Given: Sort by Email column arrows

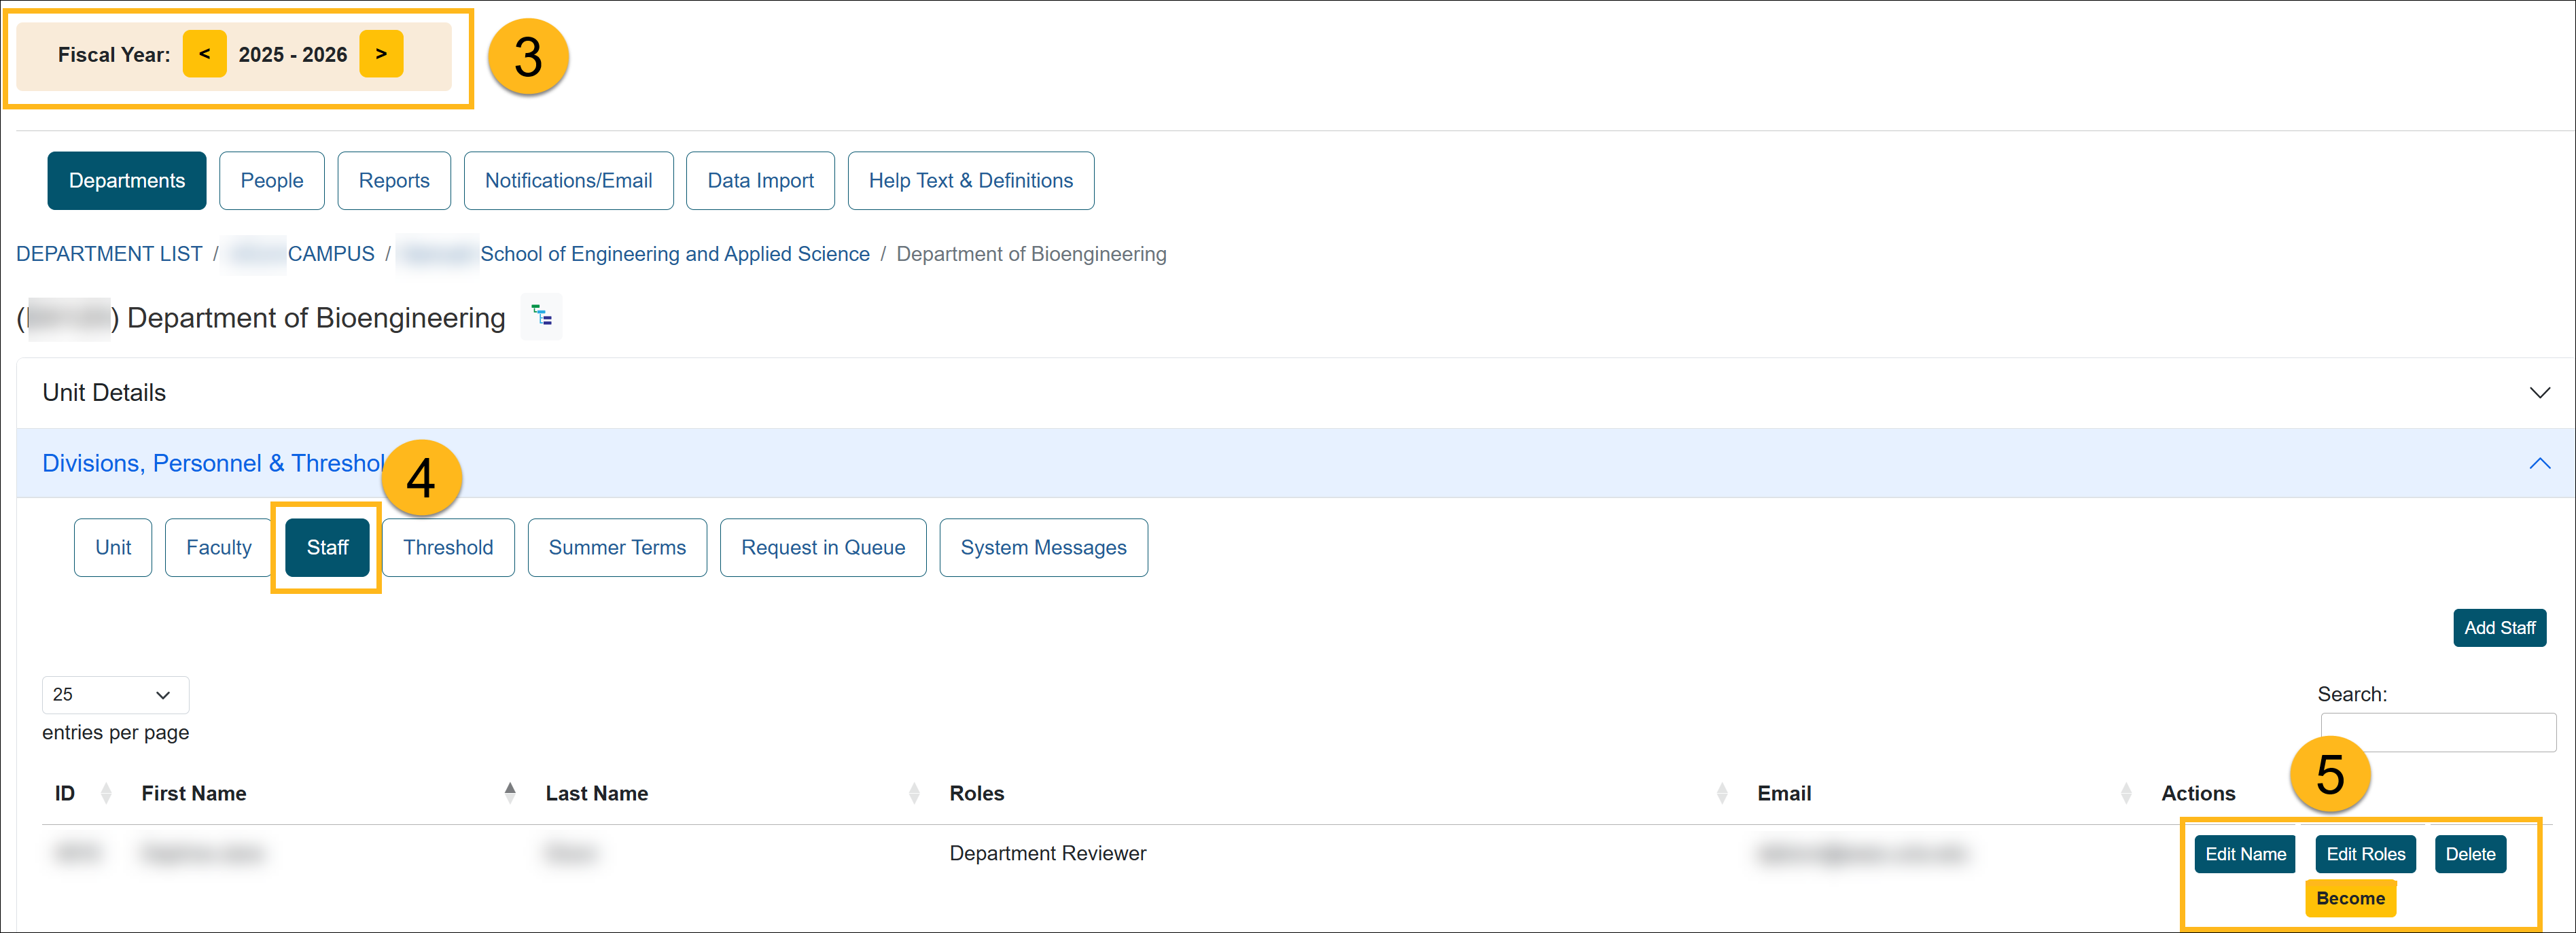Looking at the screenshot, I should pos(2125,793).
